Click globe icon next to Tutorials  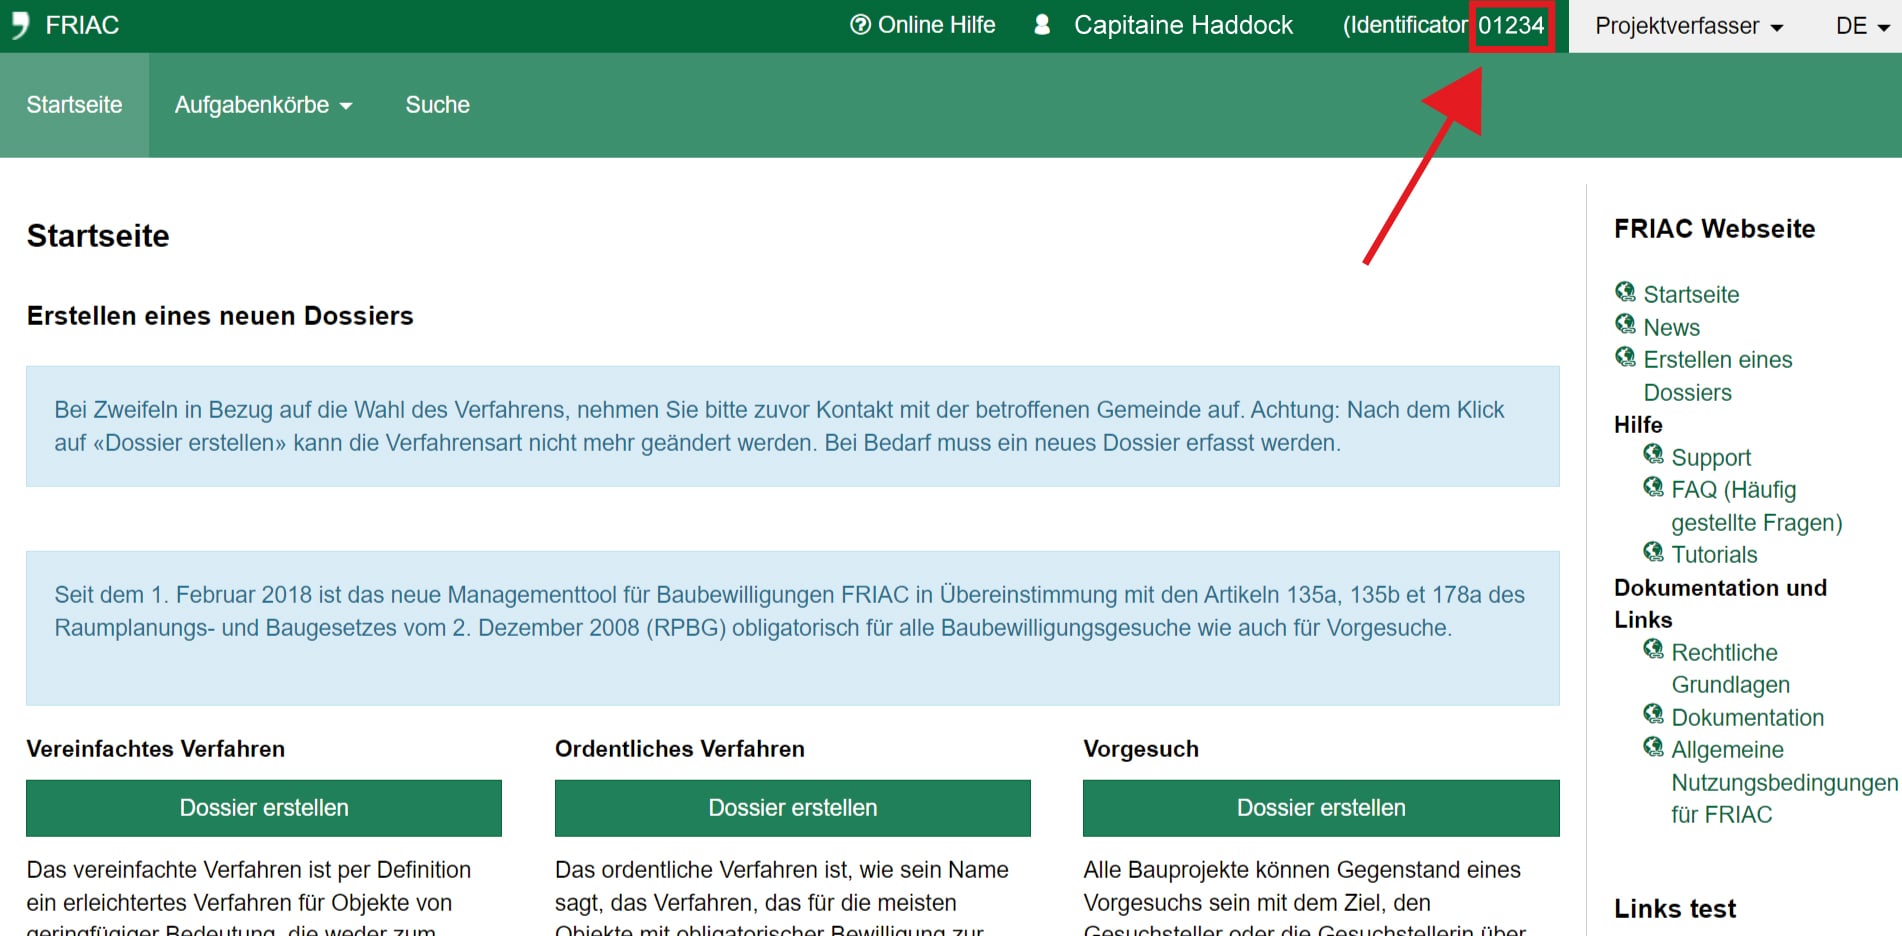point(1653,552)
